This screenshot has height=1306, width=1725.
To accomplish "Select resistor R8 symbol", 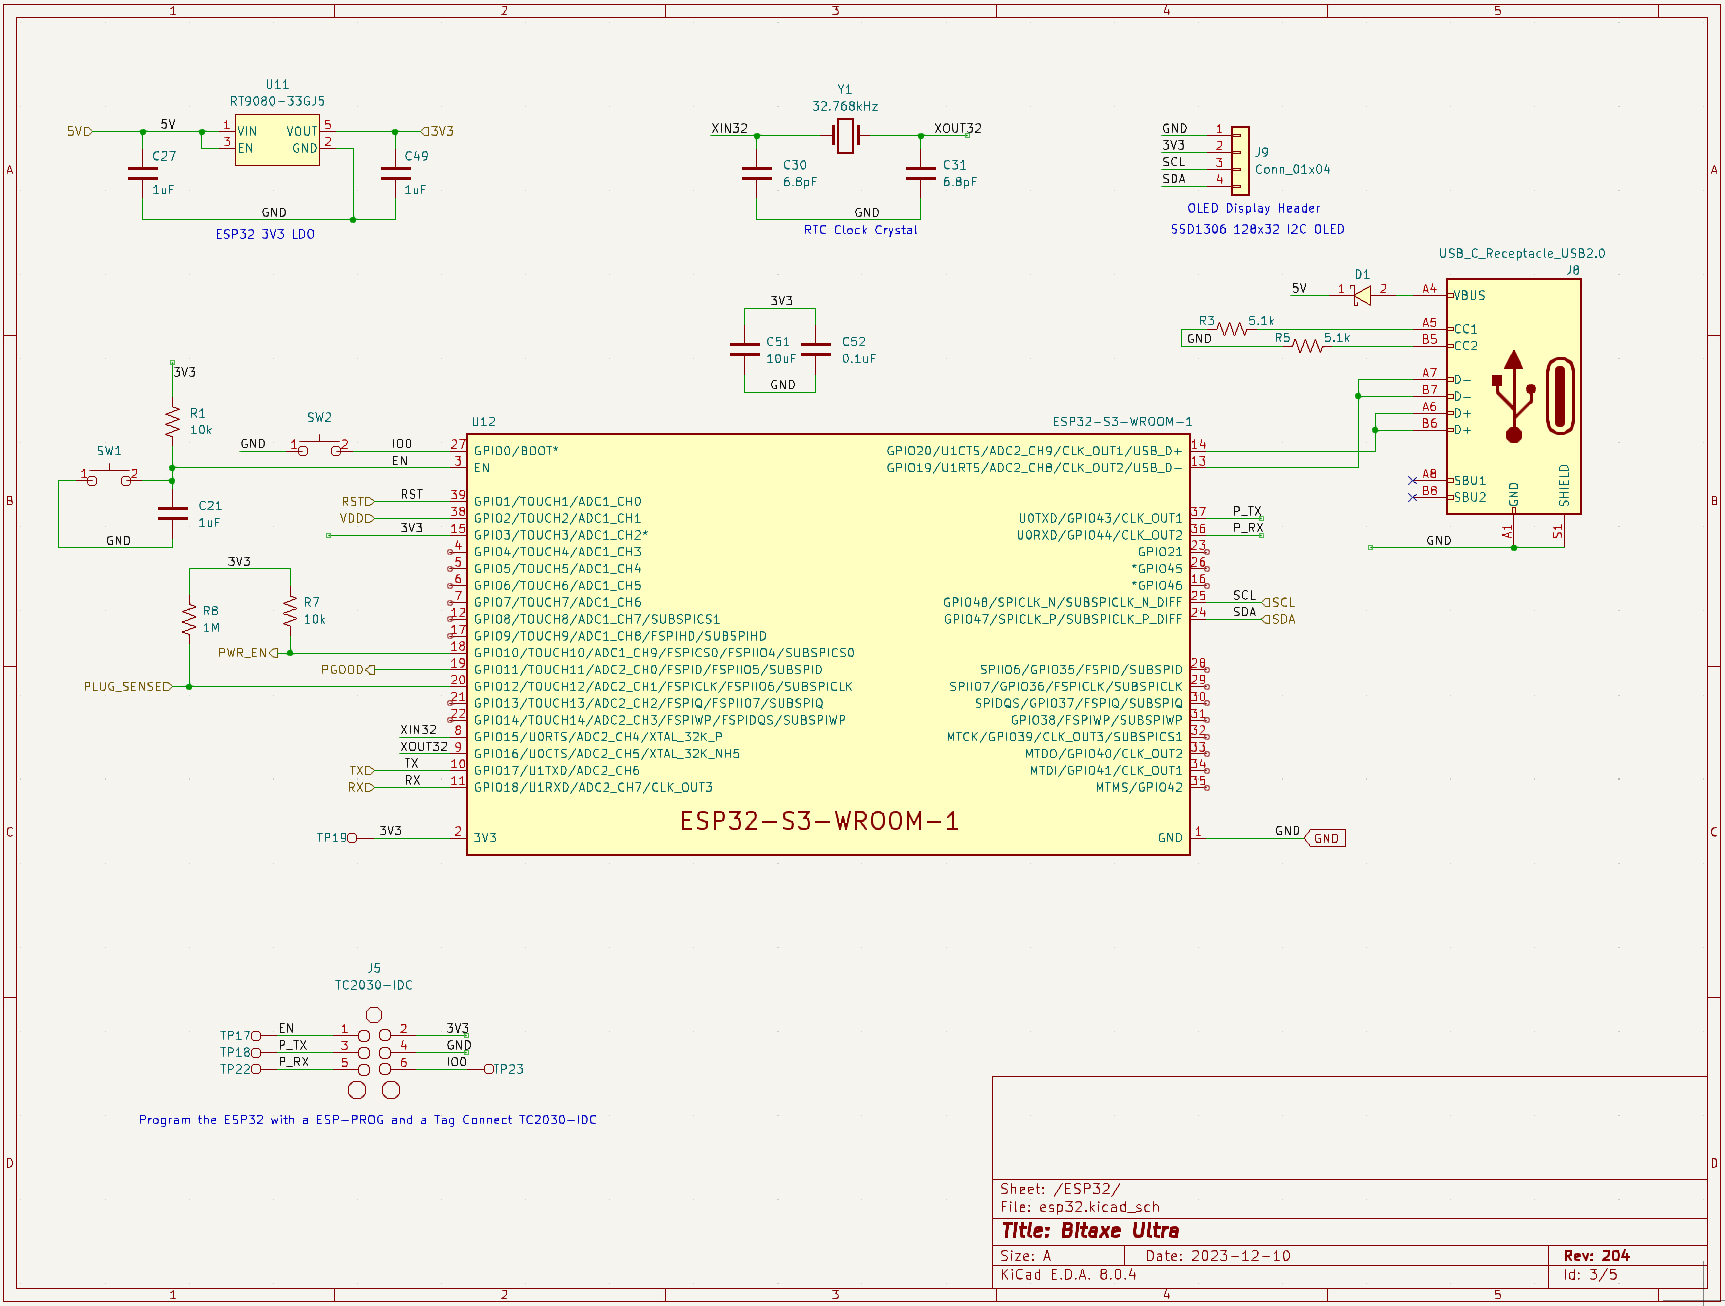I will tap(189, 619).
